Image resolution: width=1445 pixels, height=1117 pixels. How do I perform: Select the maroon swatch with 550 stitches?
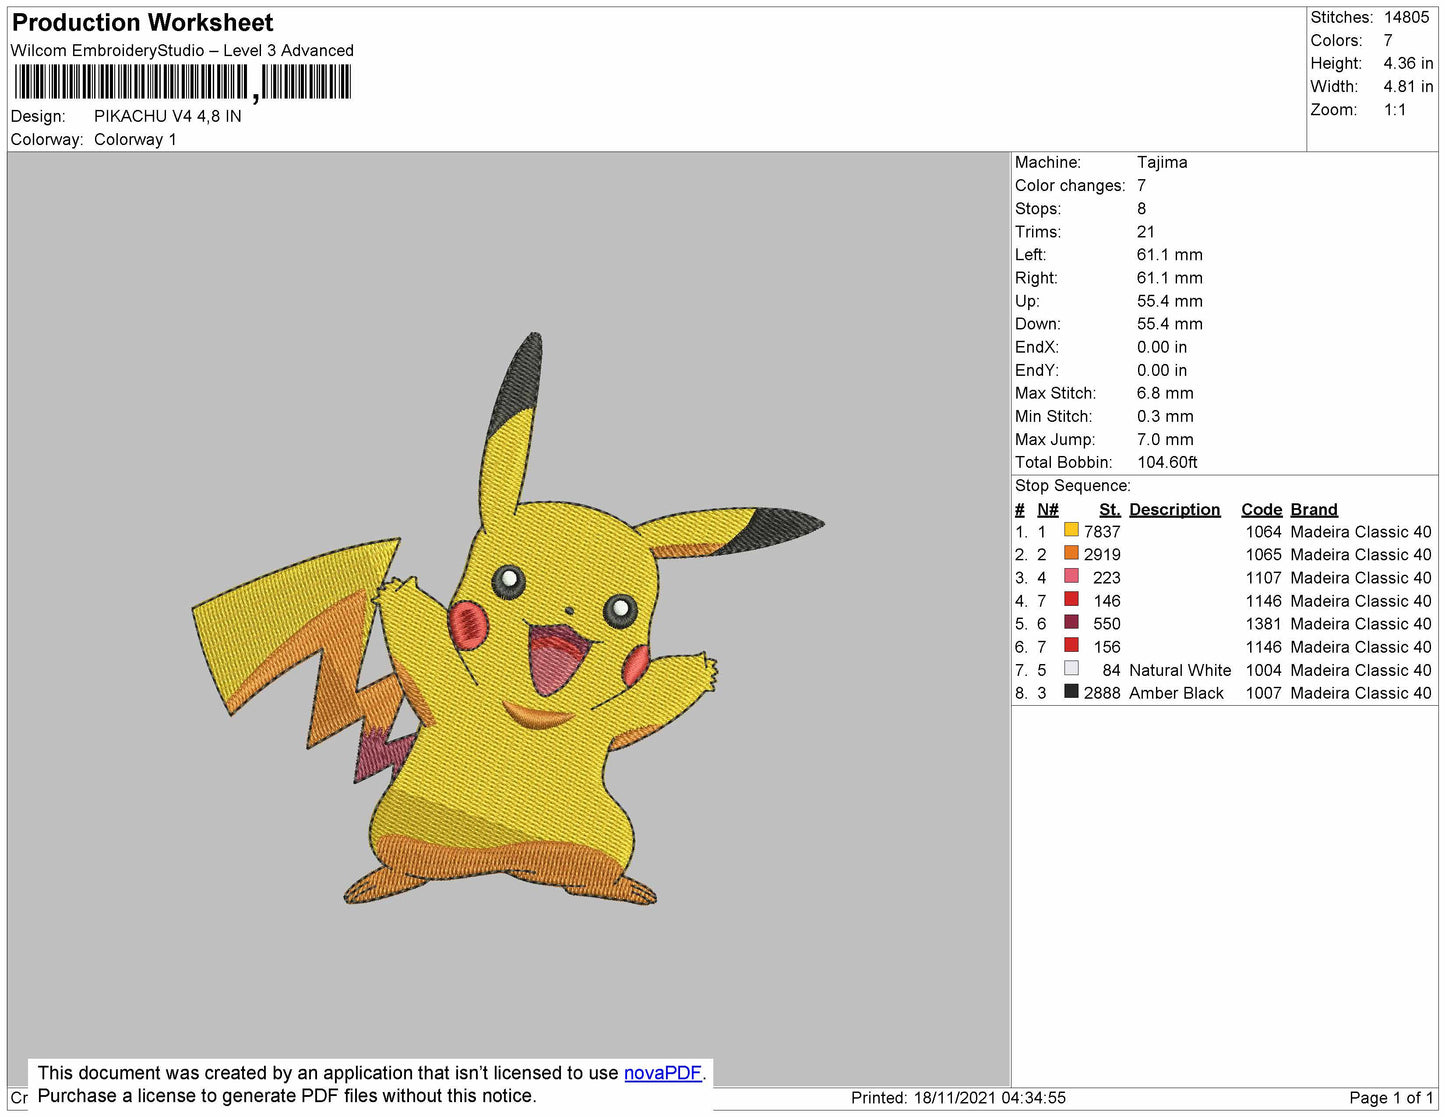1071,622
